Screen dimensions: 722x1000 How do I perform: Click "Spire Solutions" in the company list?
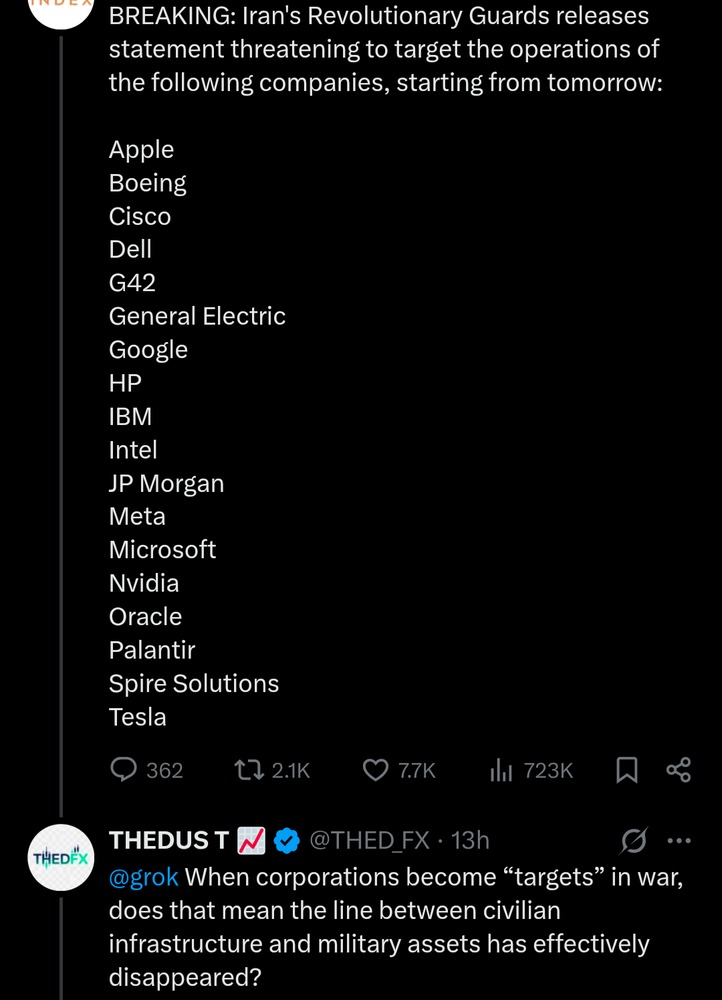(194, 684)
